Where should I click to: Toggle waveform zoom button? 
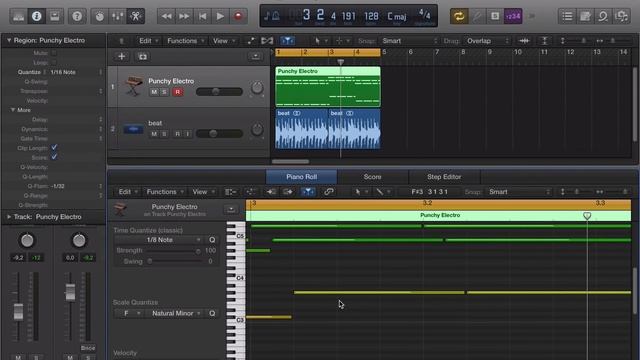[x=524, y=41]
